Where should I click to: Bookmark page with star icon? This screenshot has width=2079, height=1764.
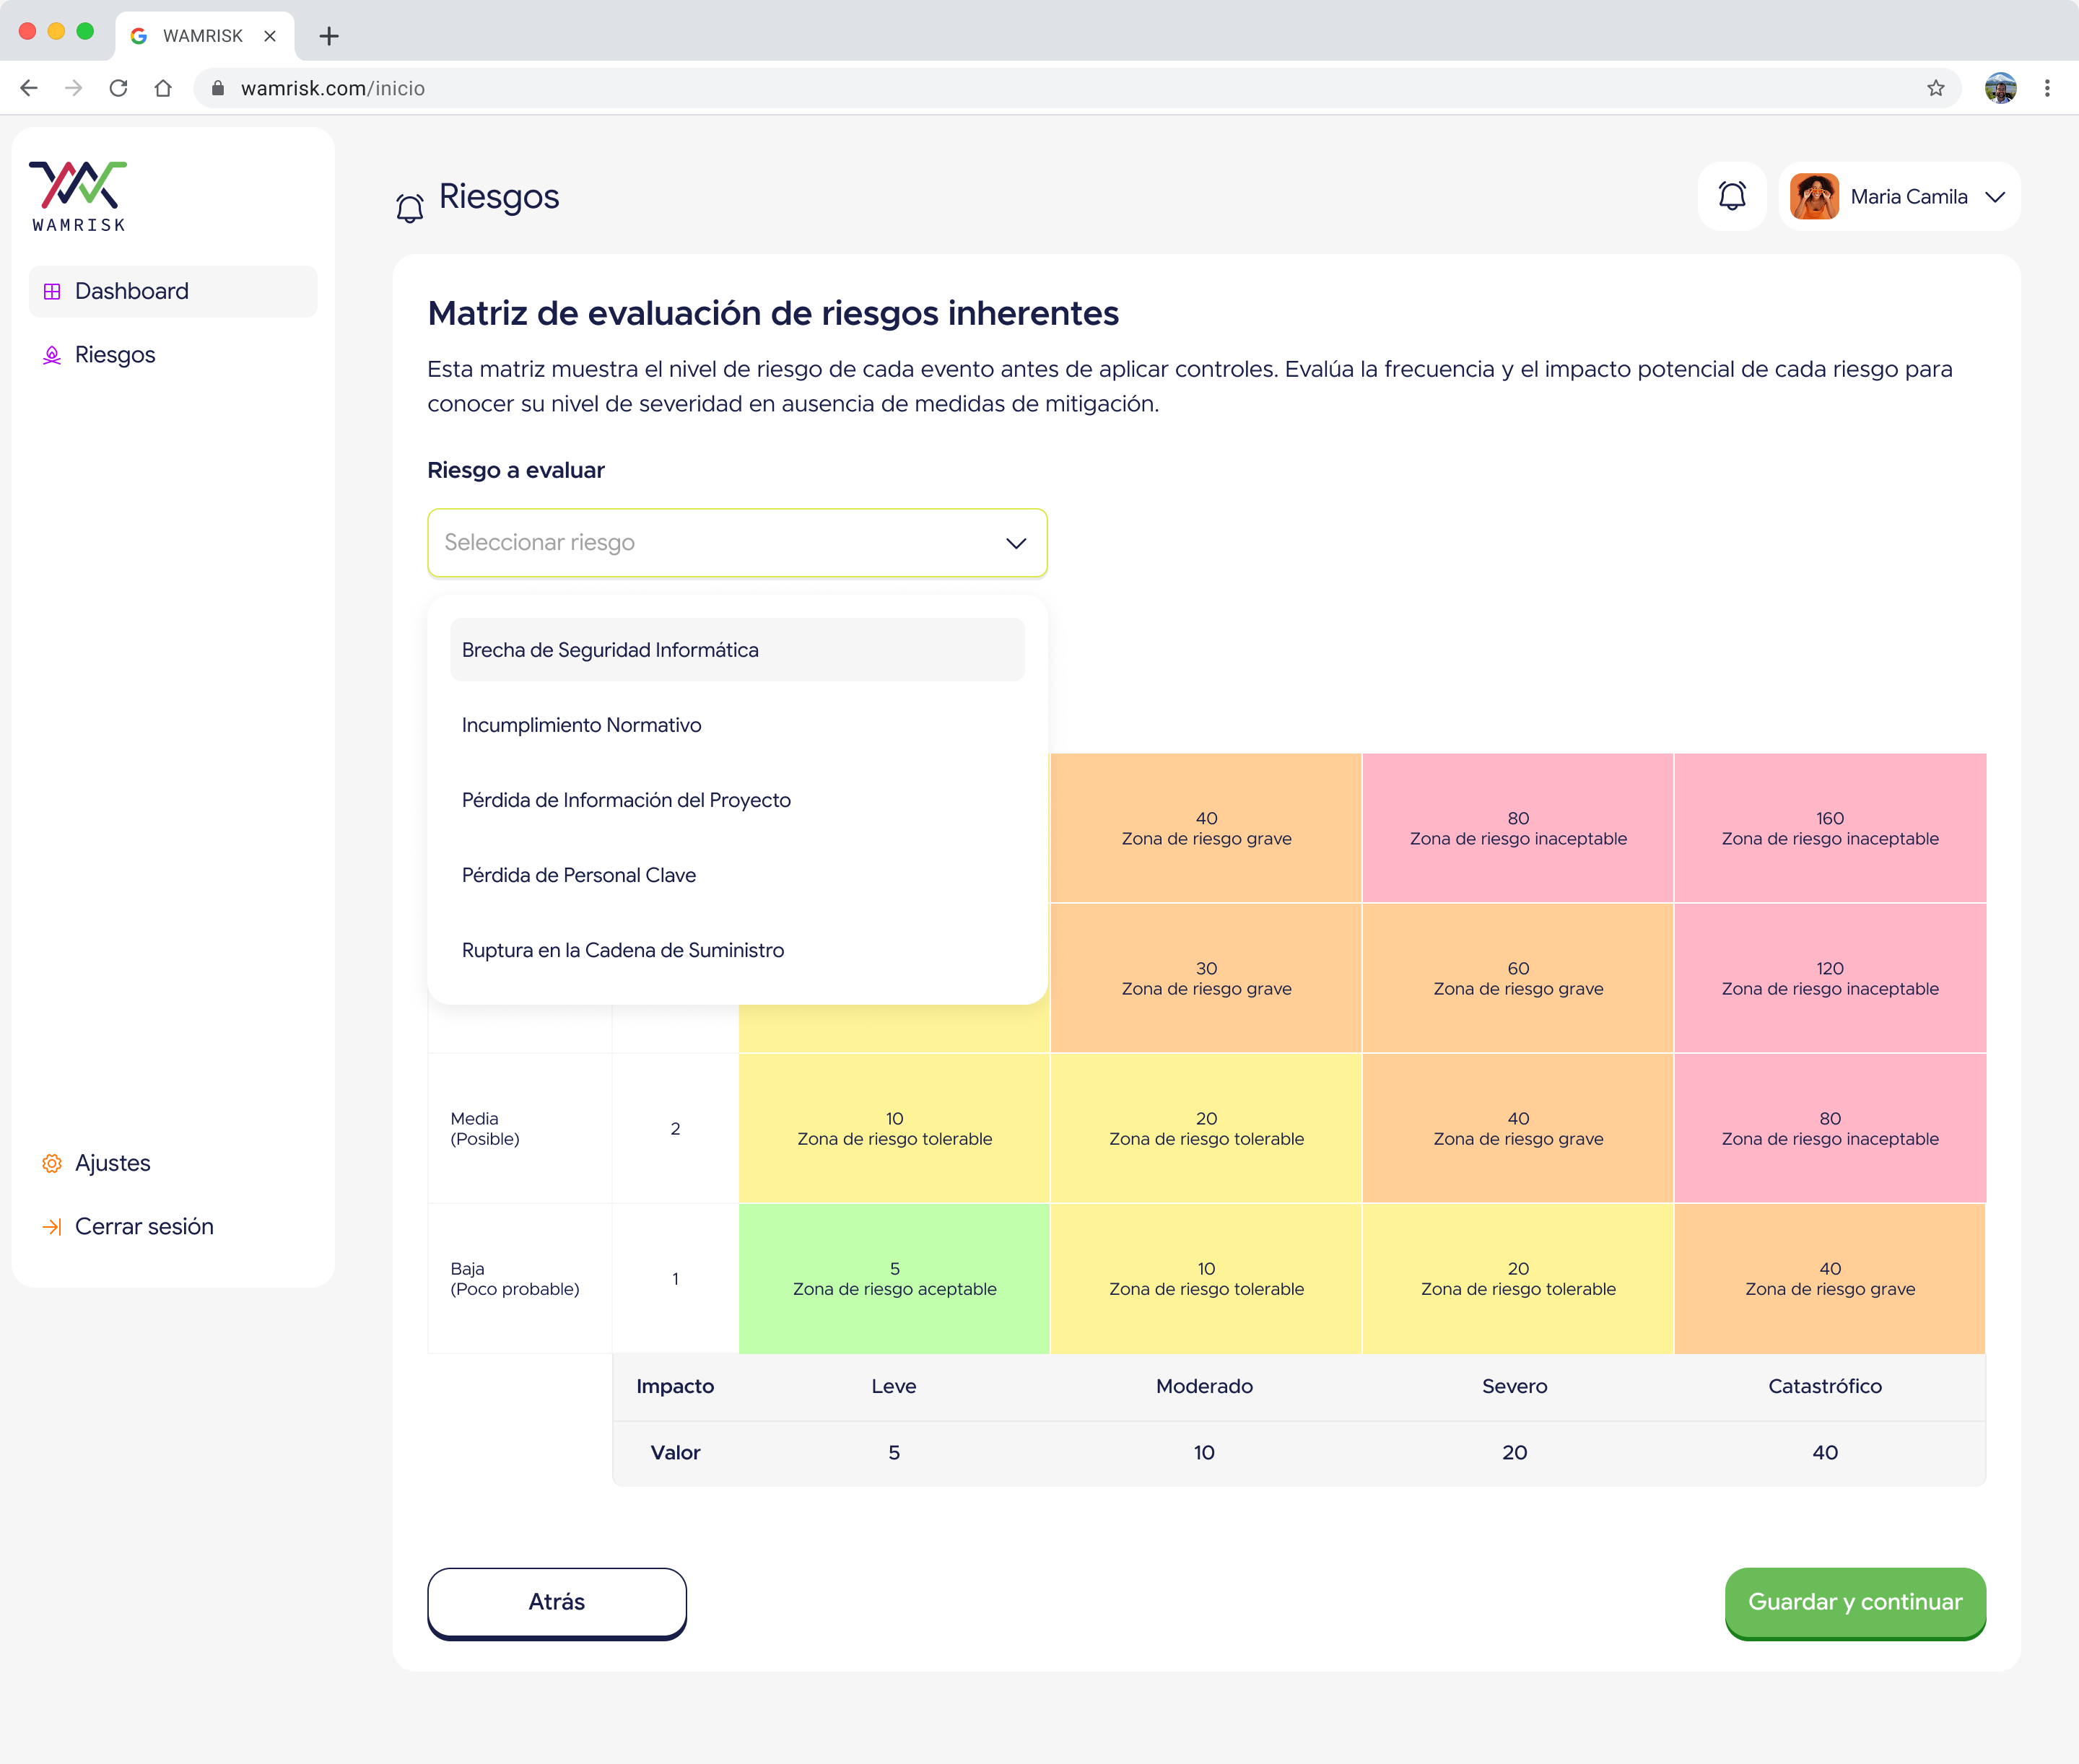click(x=1936, y=88)
